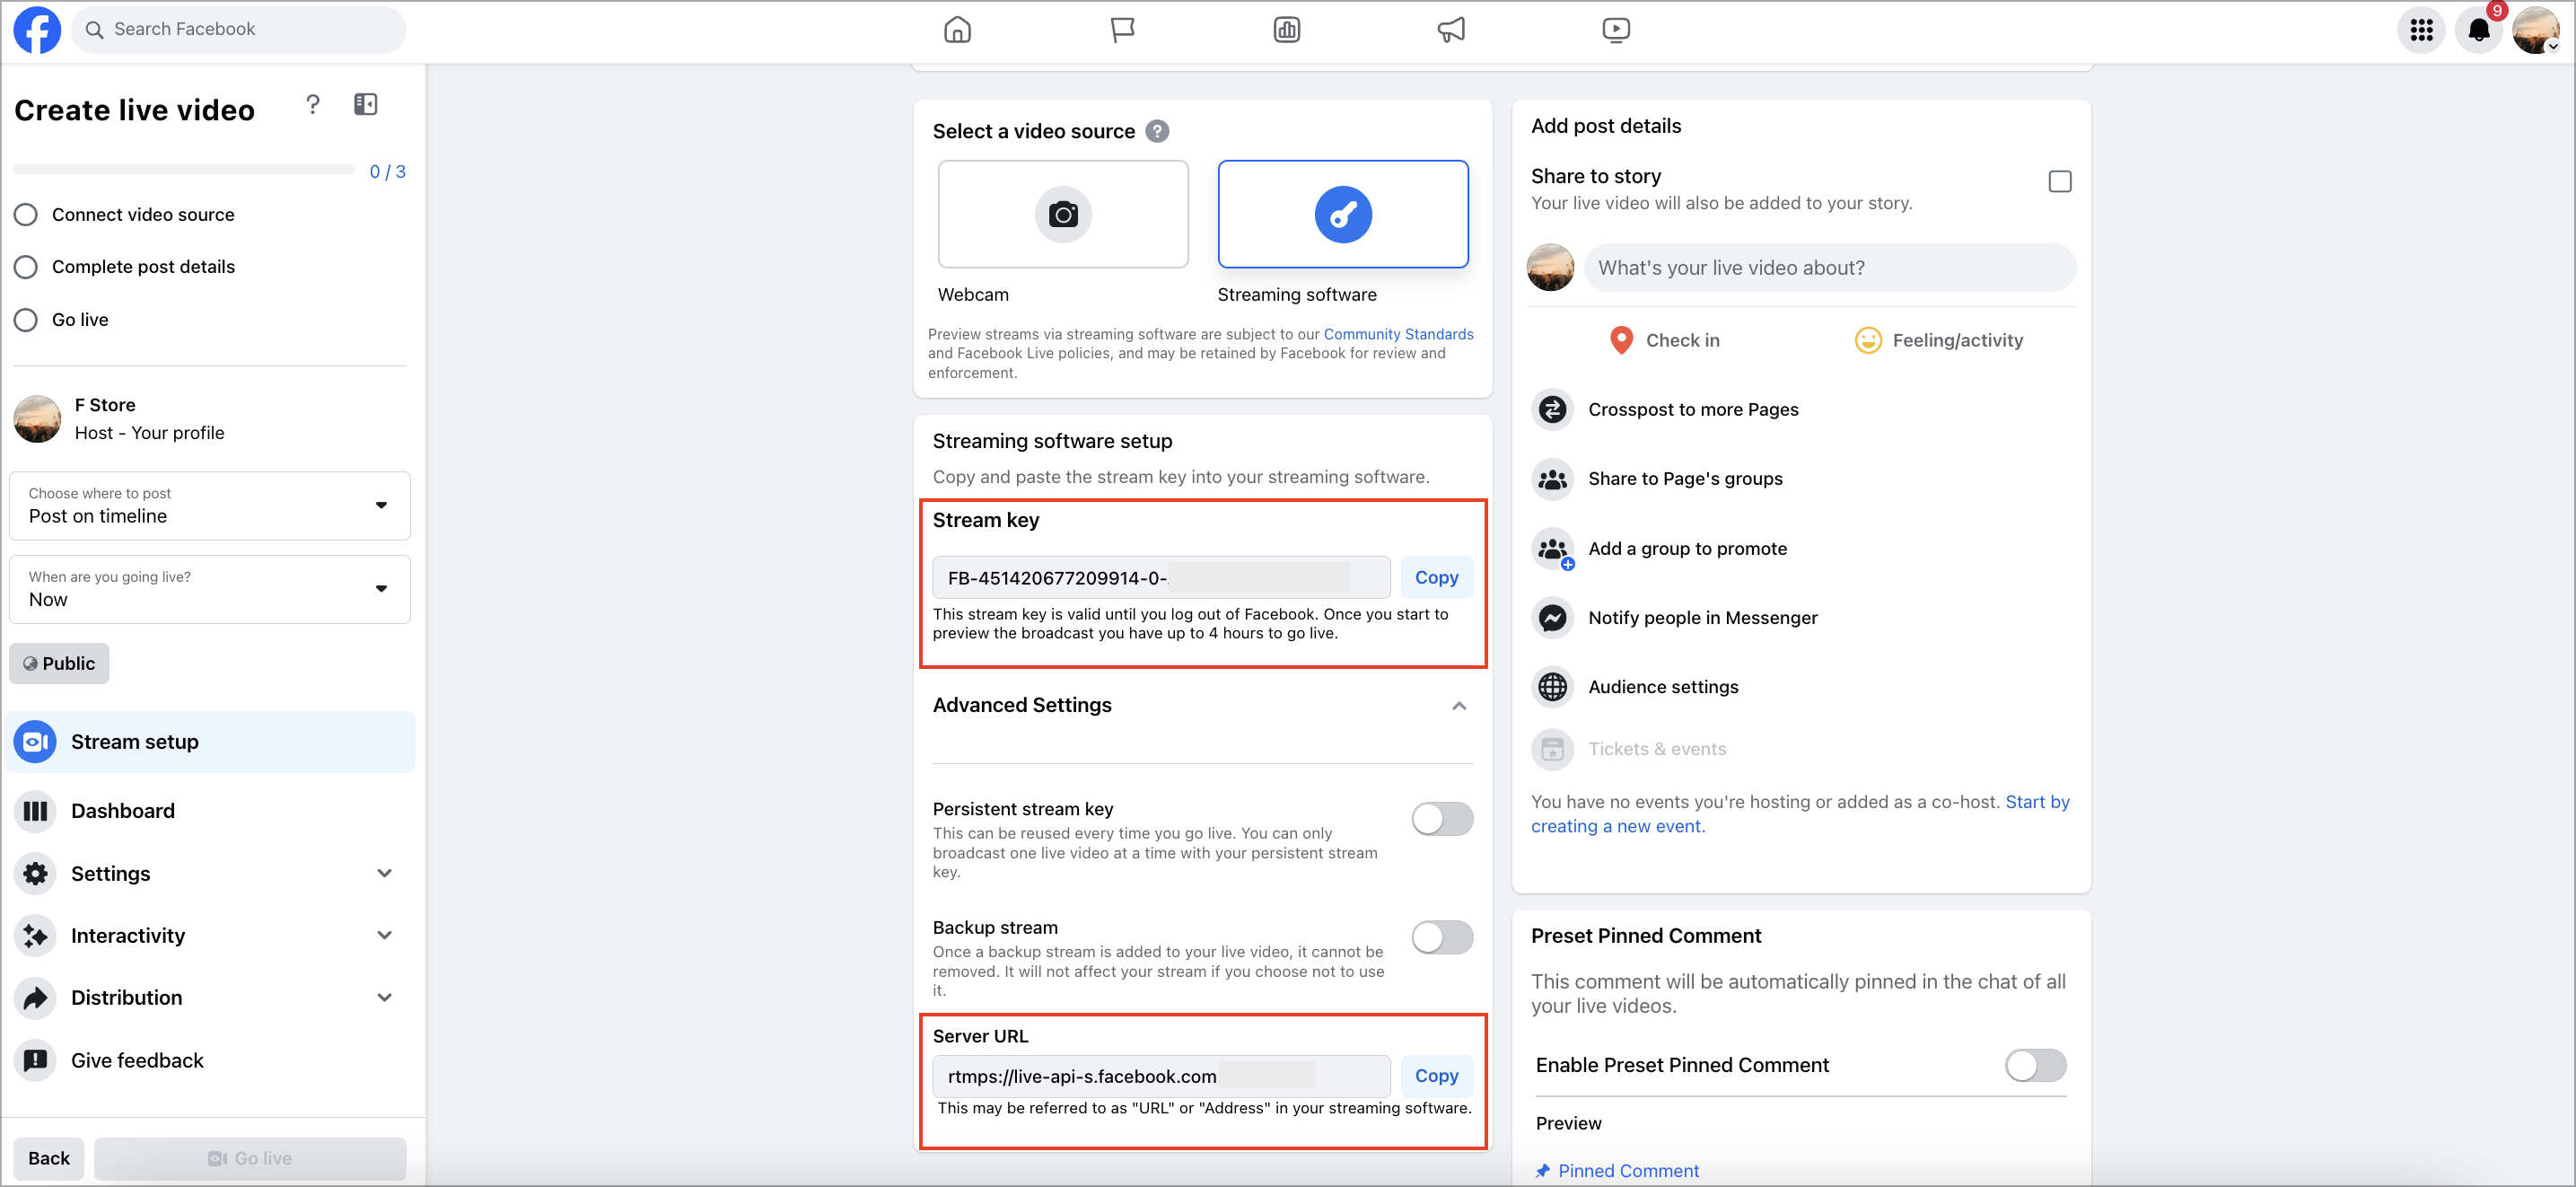Open the Dashboard tab

coord(210,811)
